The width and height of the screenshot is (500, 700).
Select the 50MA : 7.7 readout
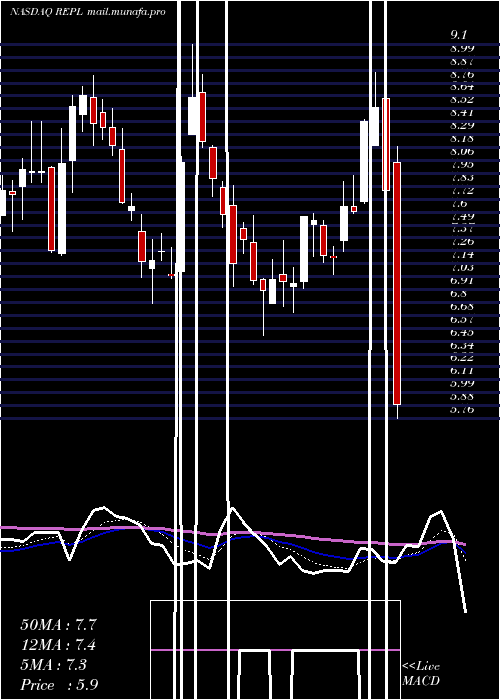58,625
